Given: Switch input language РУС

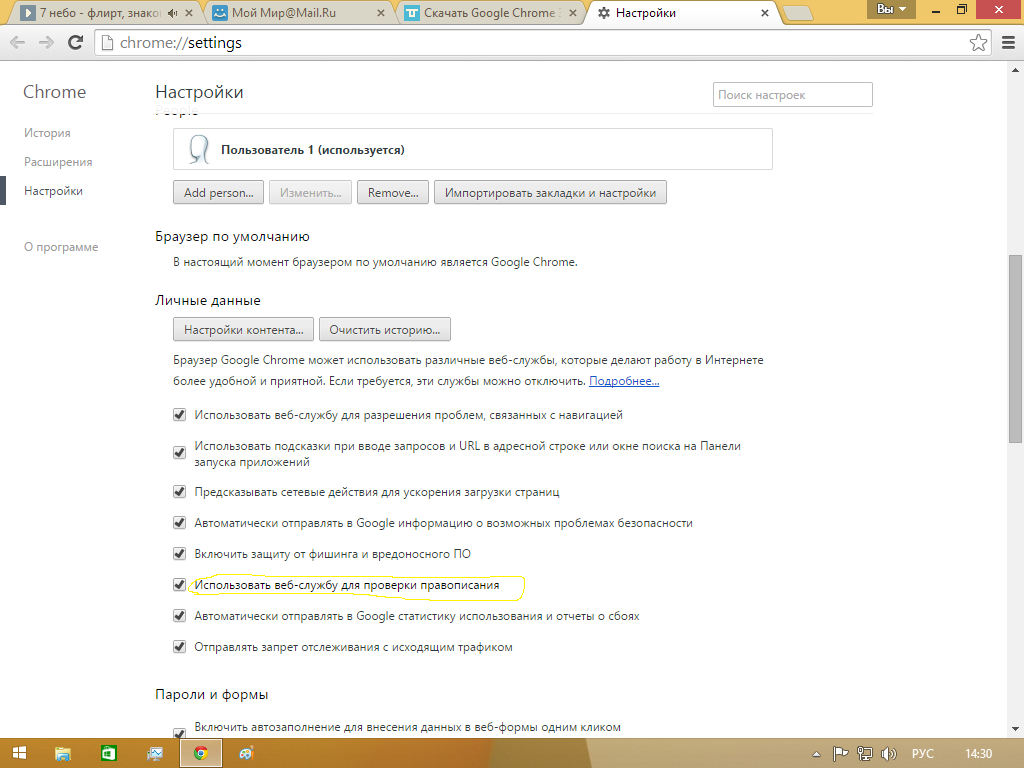Looking at the screenshot, I should pos(922,754).
